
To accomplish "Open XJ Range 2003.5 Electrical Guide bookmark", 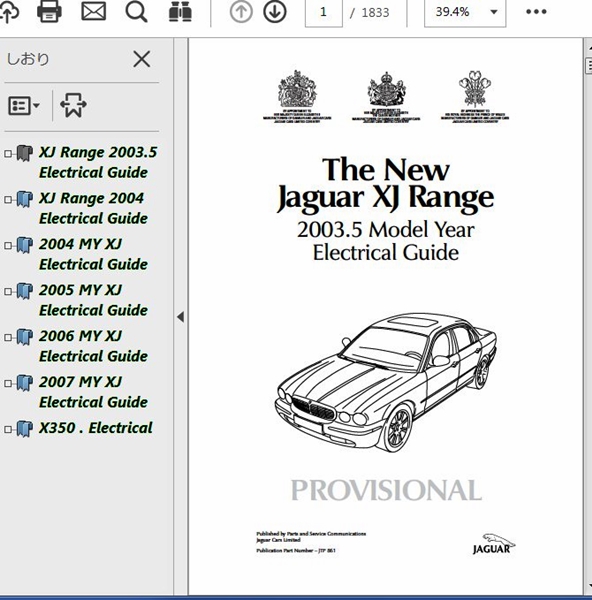I will [x=98, y=162].
